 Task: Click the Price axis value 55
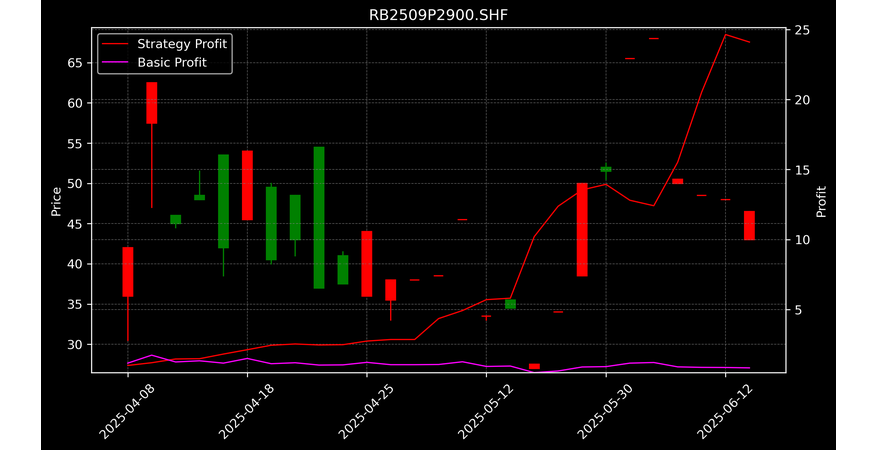75,144
